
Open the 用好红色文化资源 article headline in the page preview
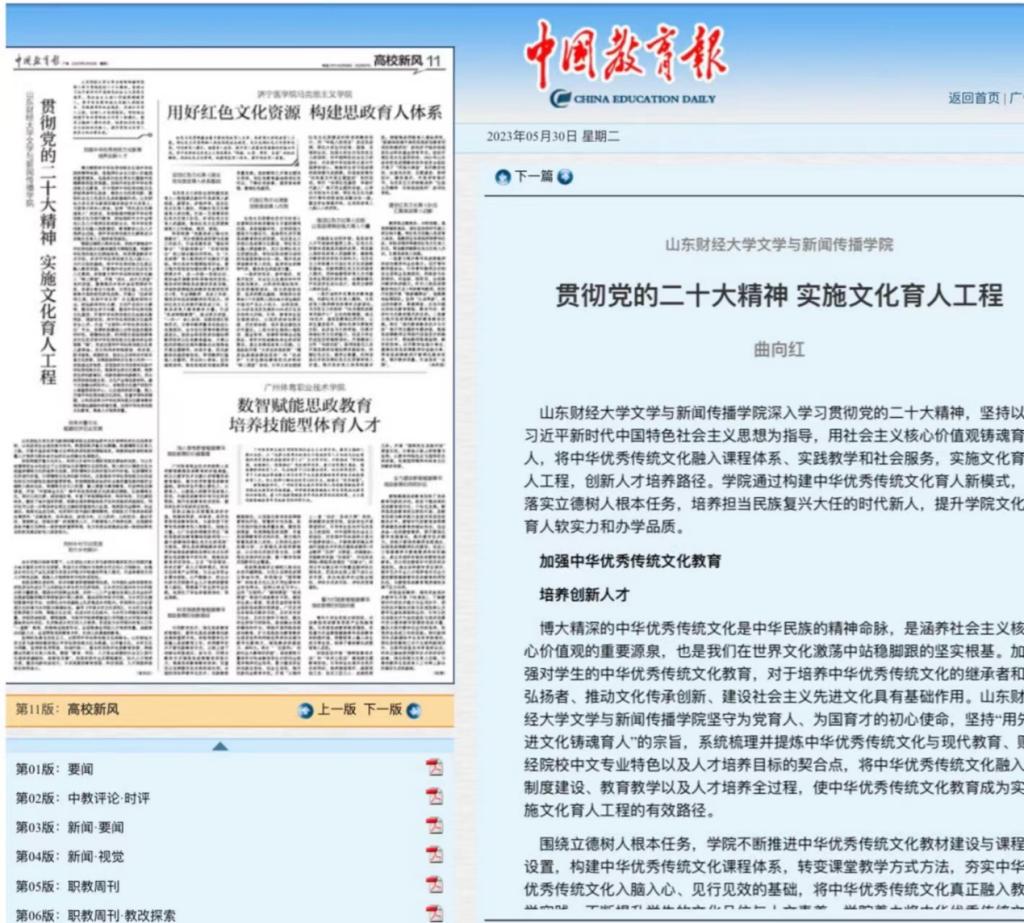[x=303, y=112]
